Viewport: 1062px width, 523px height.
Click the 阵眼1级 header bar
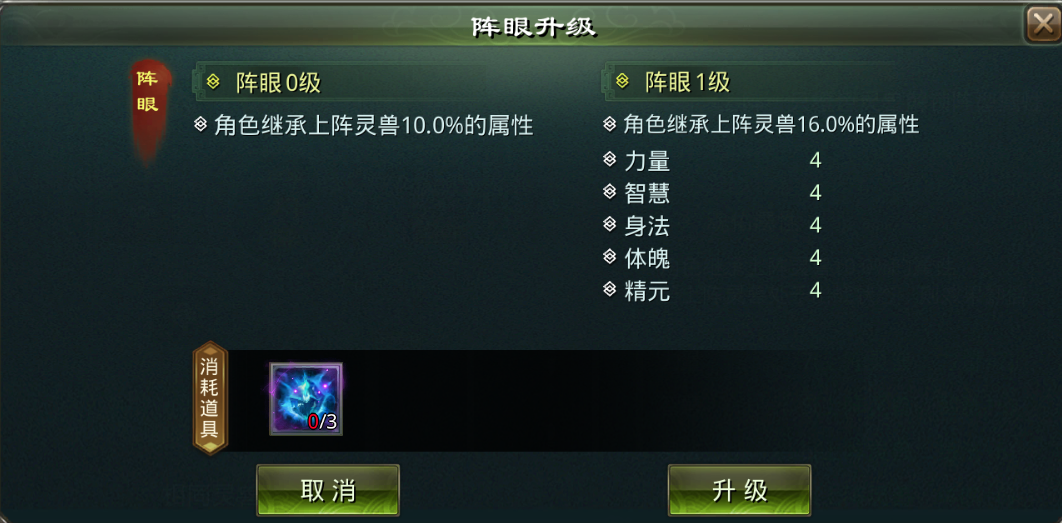pos(748,83)
